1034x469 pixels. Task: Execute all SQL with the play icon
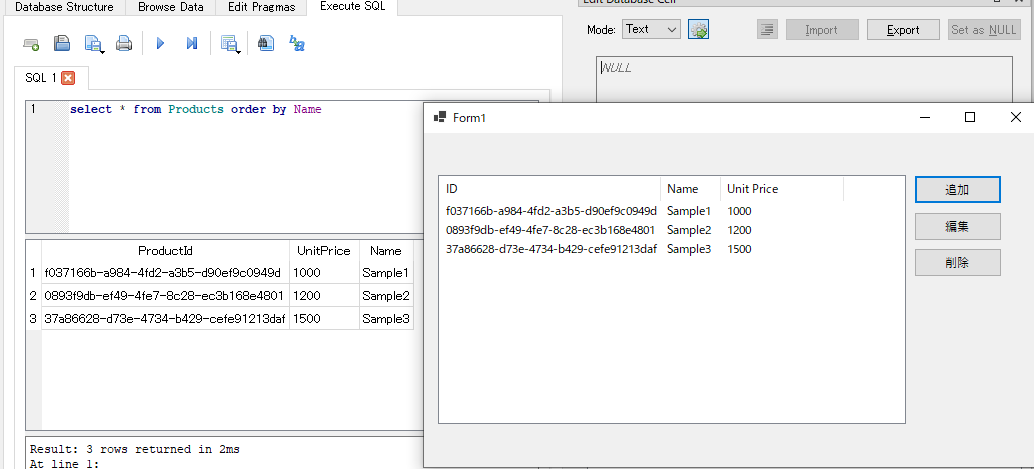[x=160, y=44]
